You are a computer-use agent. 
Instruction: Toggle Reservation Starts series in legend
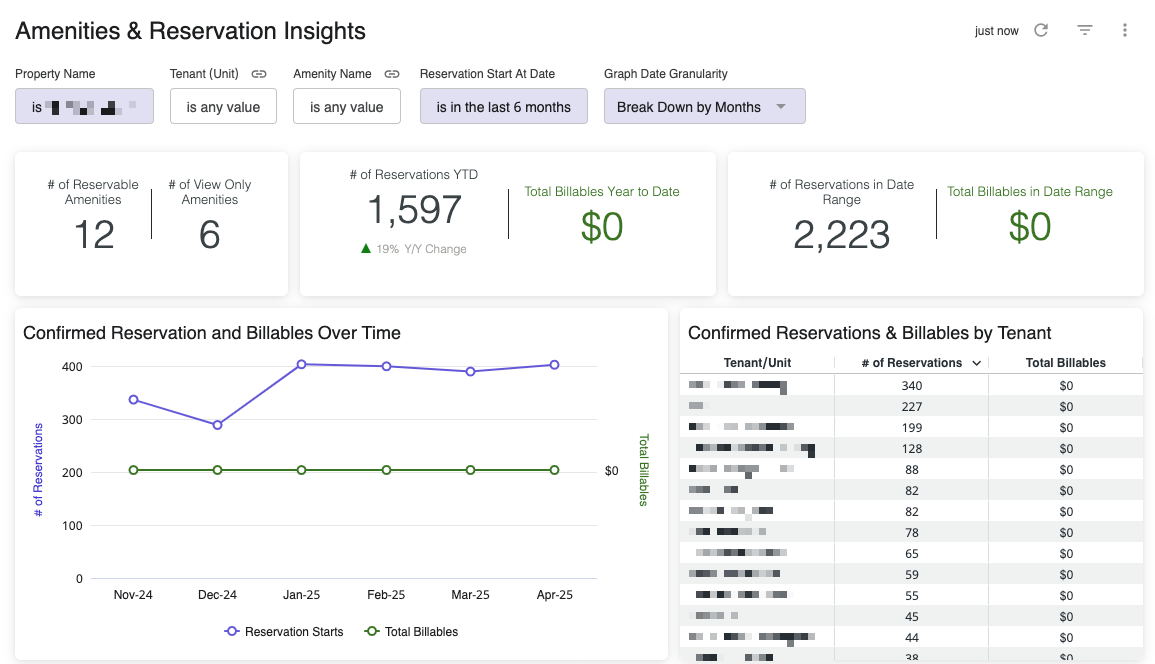tap(284, 632)
